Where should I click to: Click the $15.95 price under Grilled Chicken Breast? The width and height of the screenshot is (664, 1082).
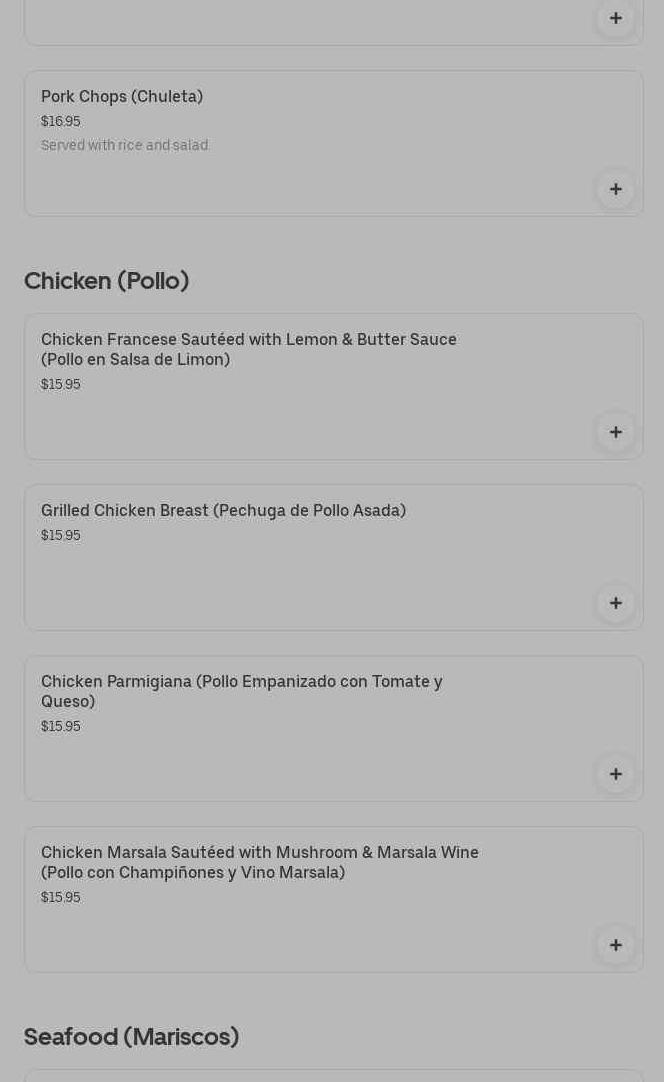[x=61, y=536]
